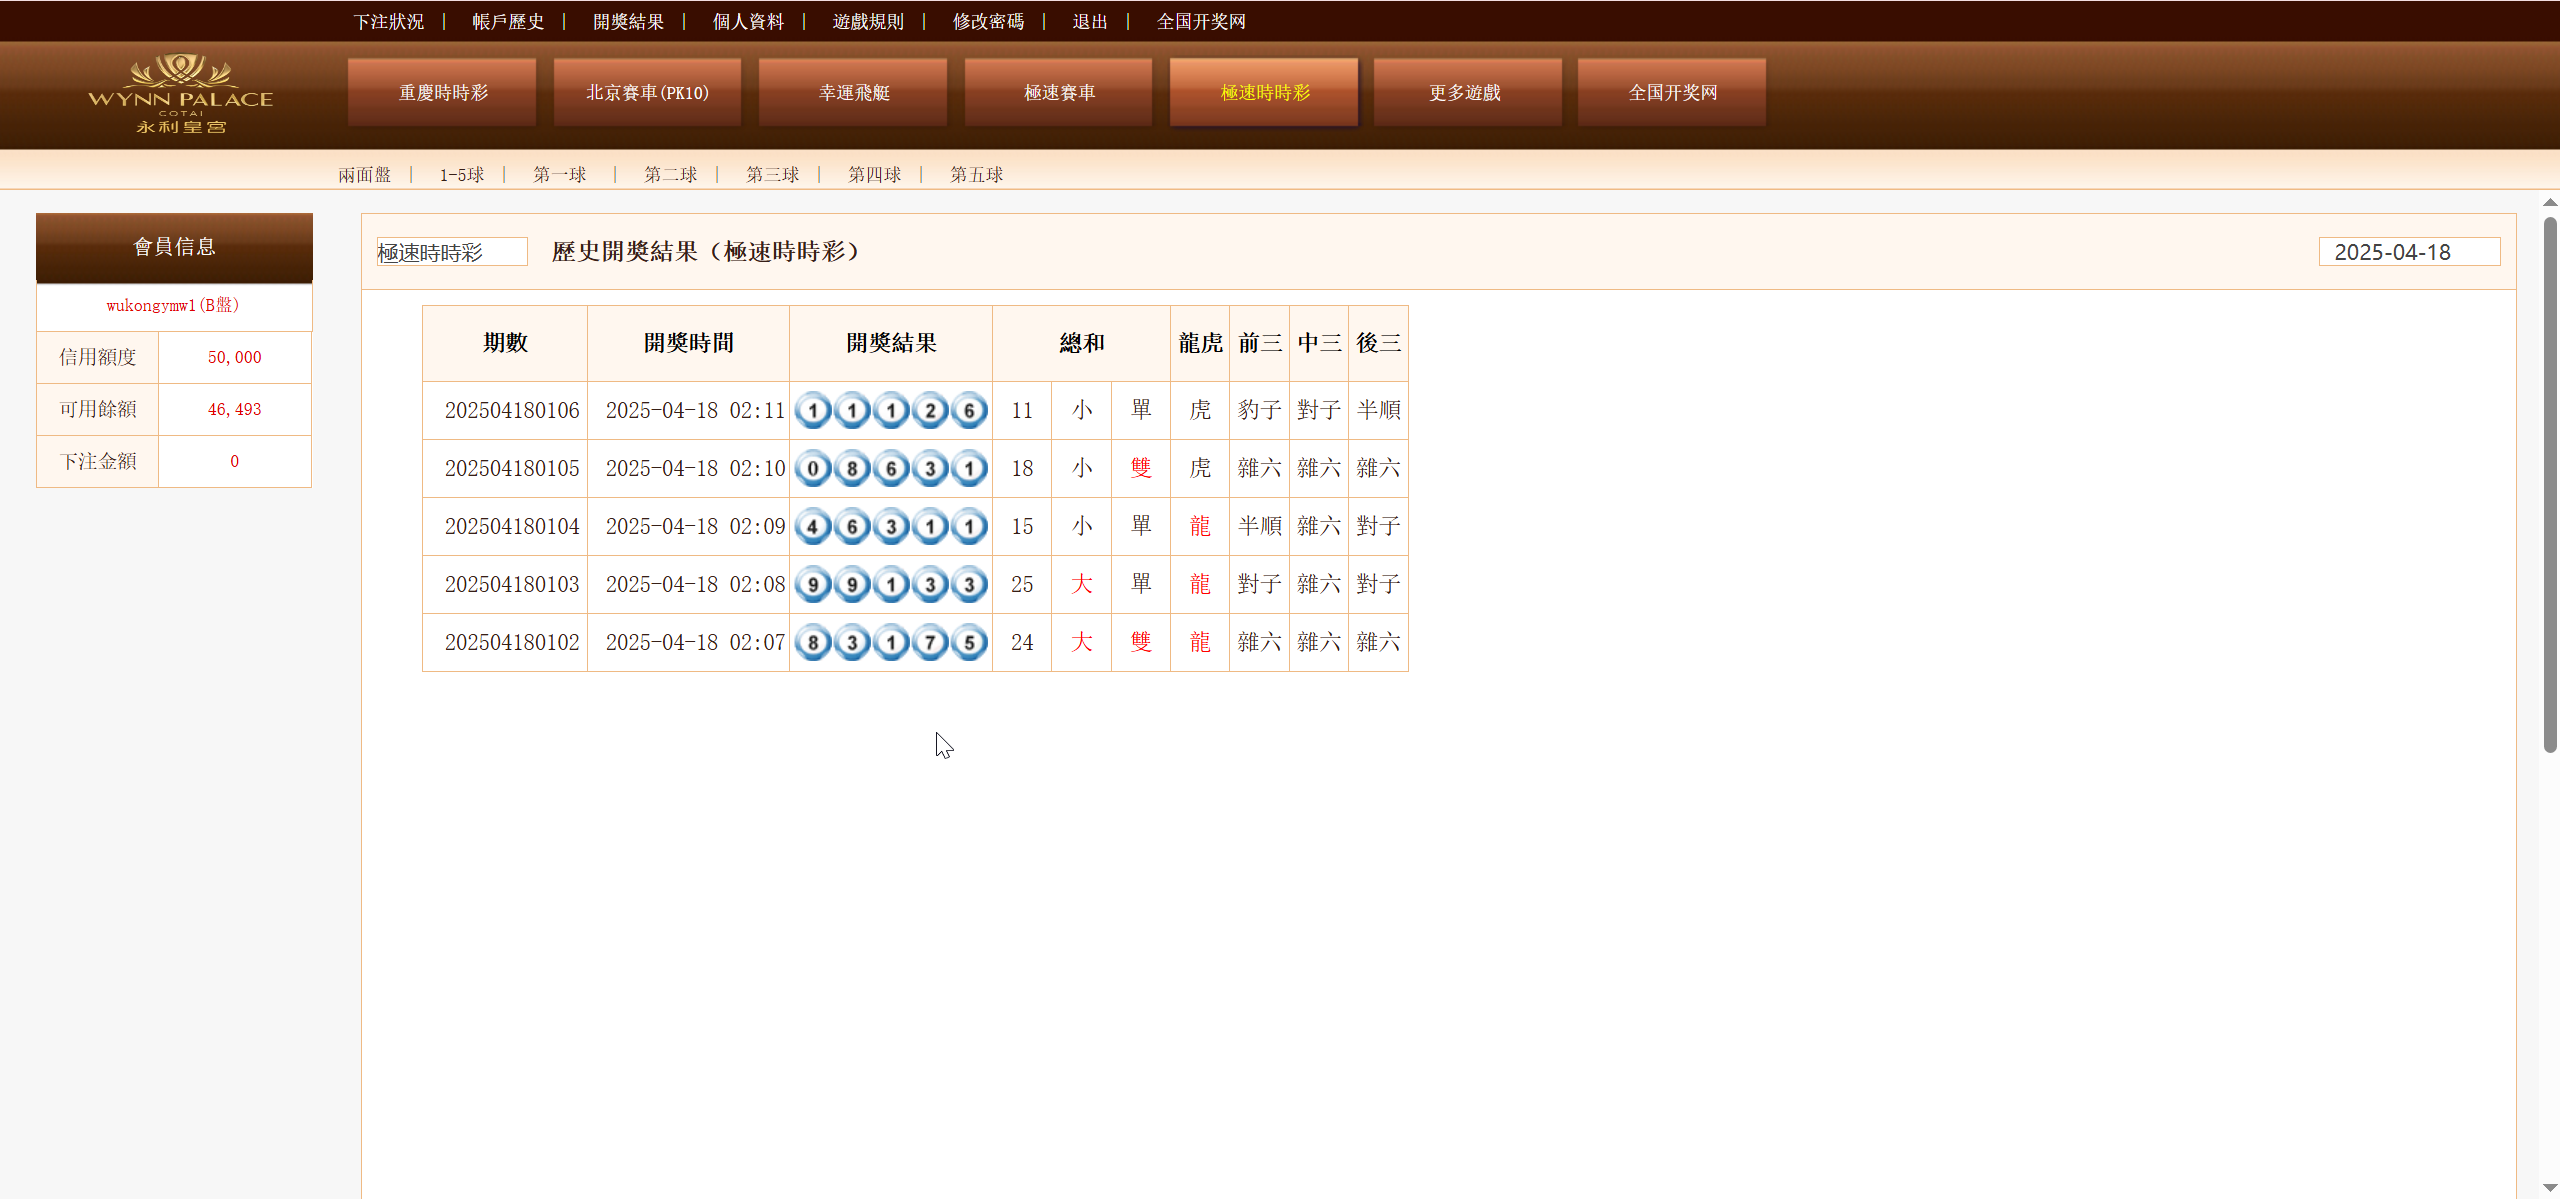Viewport: 2560px width, 1199px height.
Task: Click ball number 6 in draw 202504180106
Action: tap(968, 411)
